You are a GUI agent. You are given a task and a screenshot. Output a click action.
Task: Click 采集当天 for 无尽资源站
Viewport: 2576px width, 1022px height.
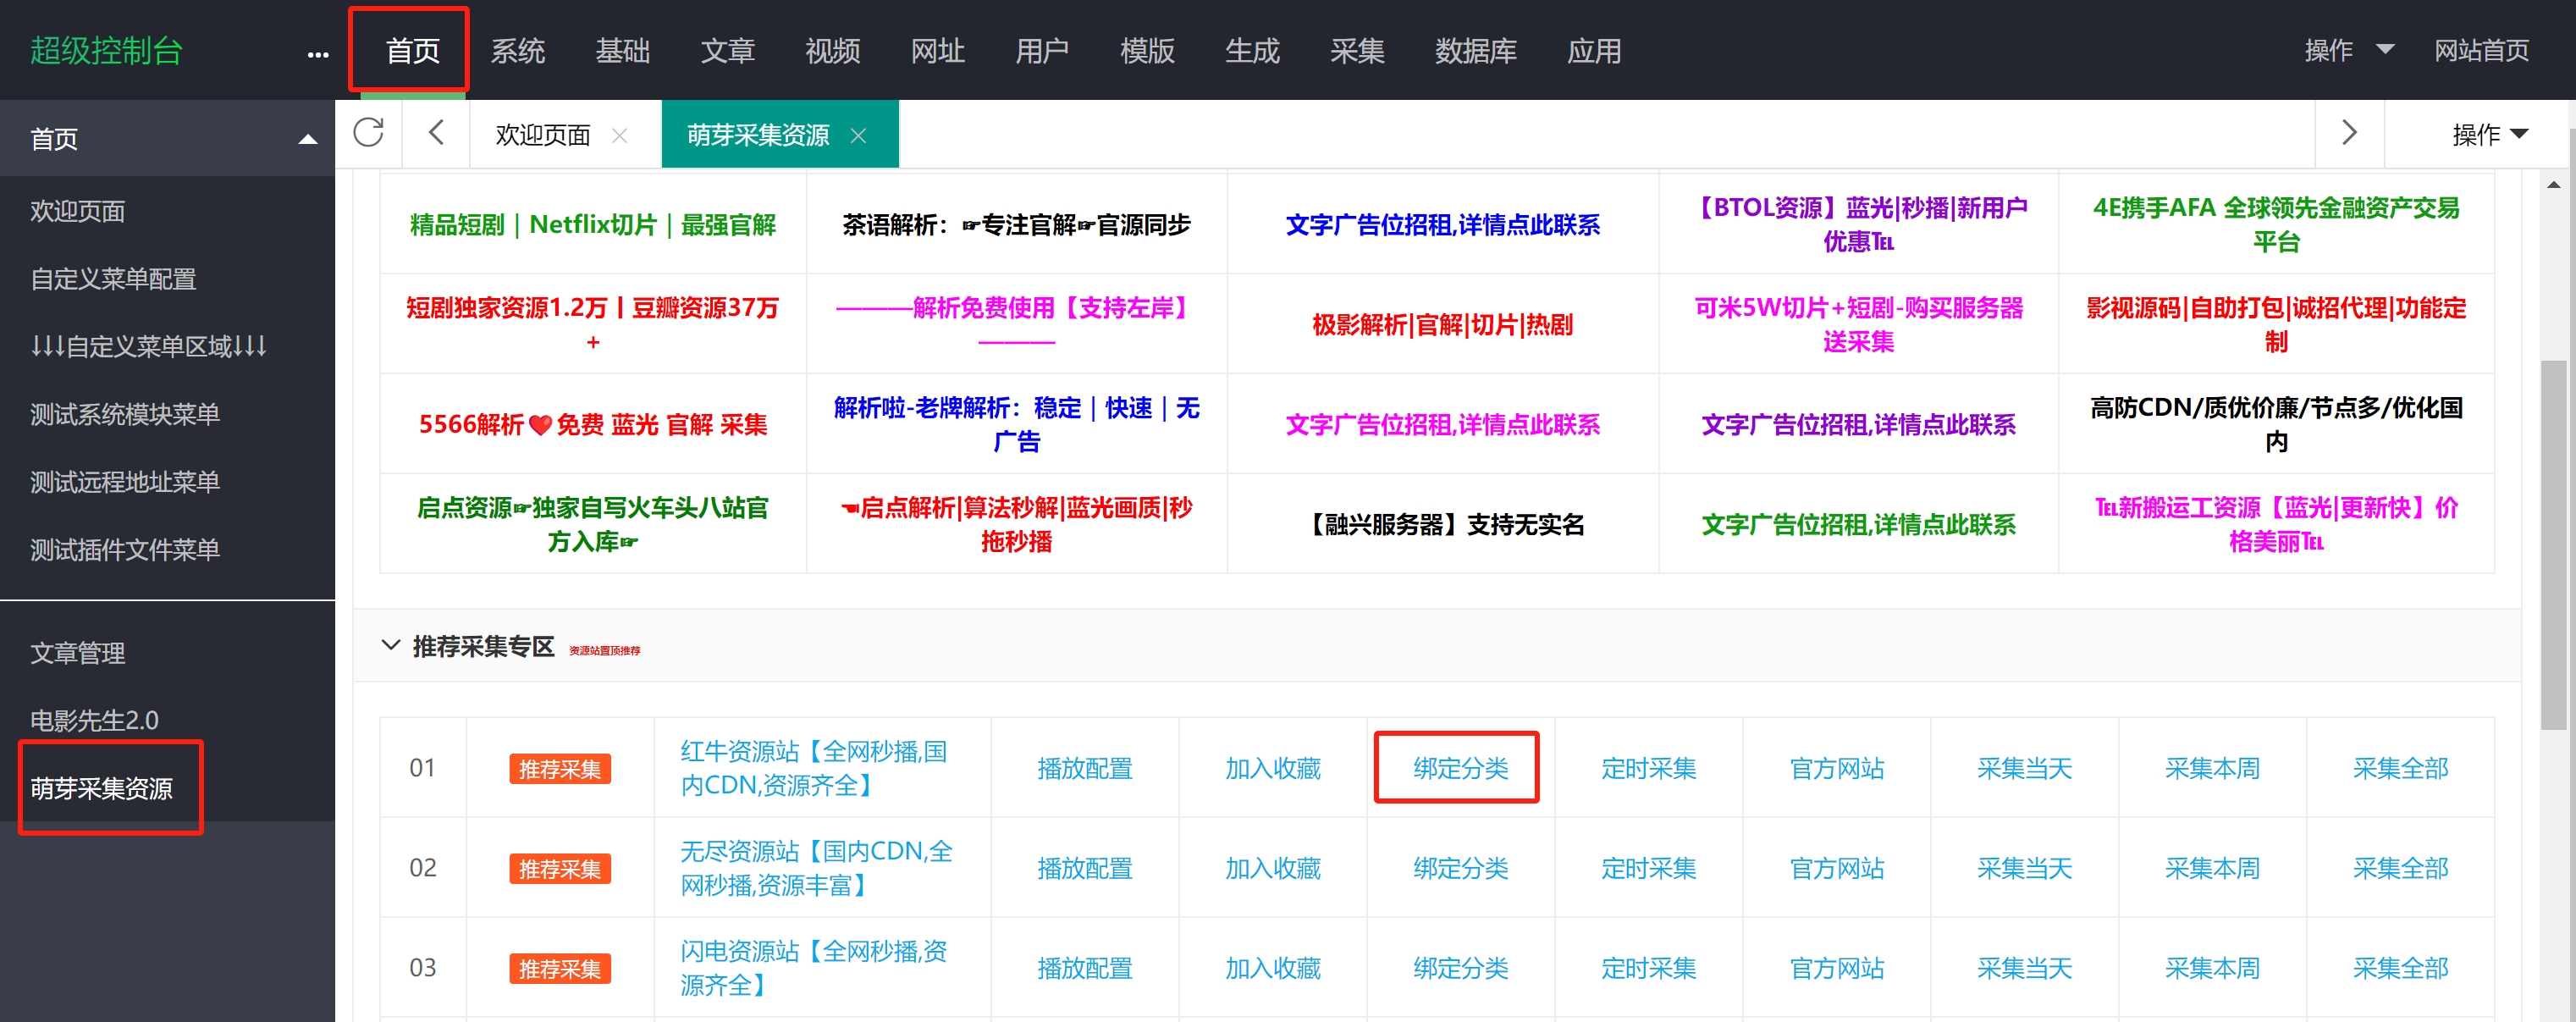point(2023,868)
